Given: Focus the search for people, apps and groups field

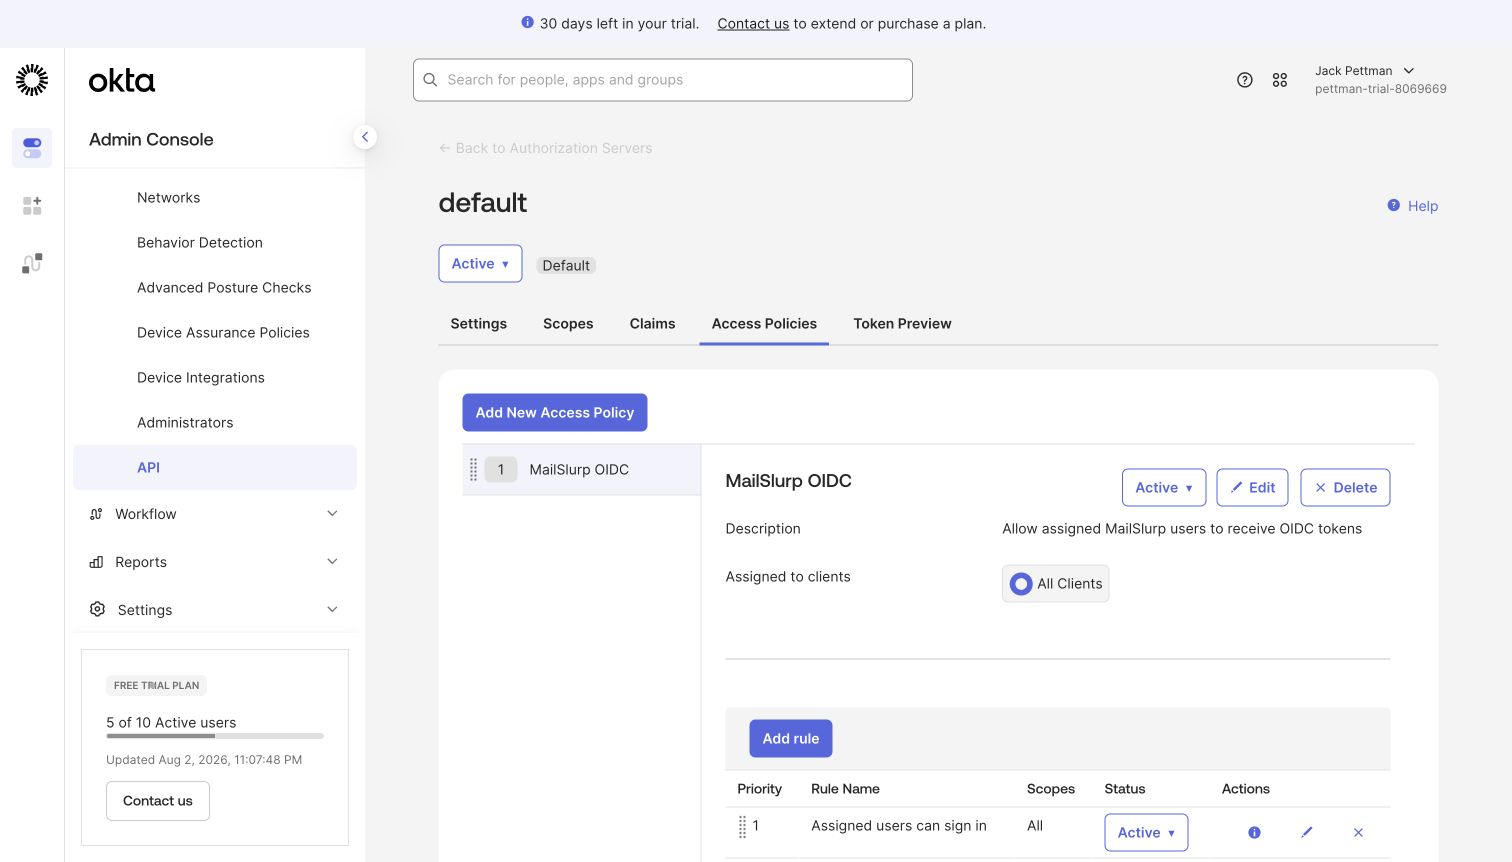Looking at the screenshot, I should (663, 80).
